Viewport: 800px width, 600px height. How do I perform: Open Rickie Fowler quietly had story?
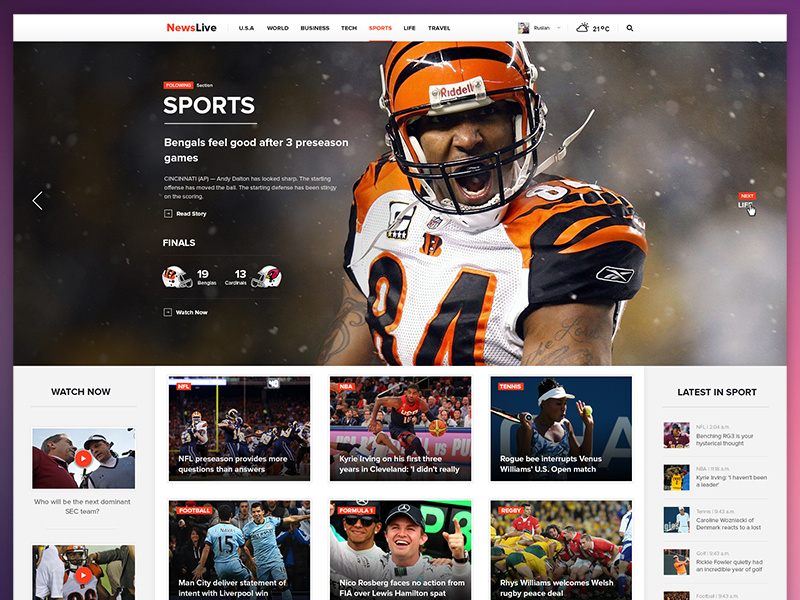(x=729, y=566)
